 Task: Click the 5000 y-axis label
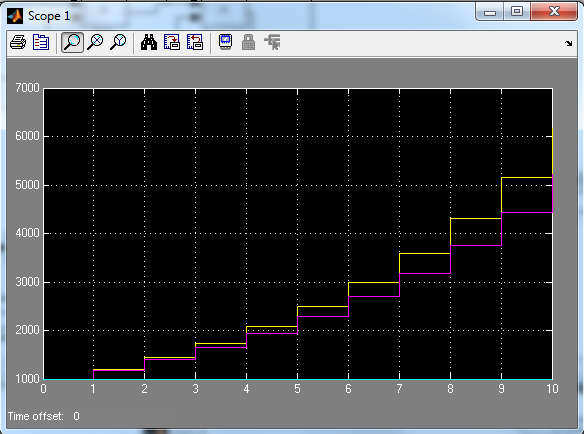[27, 185]
